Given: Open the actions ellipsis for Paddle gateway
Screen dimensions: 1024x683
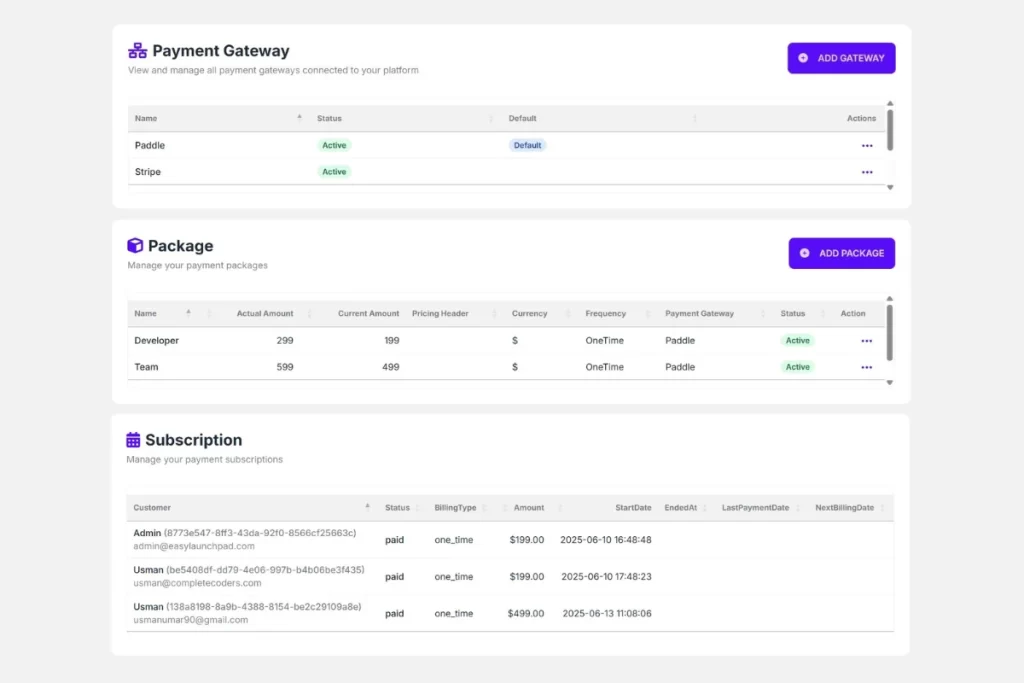Looking at the screenshot, I should pyautogui.click(x=866, y=145).
